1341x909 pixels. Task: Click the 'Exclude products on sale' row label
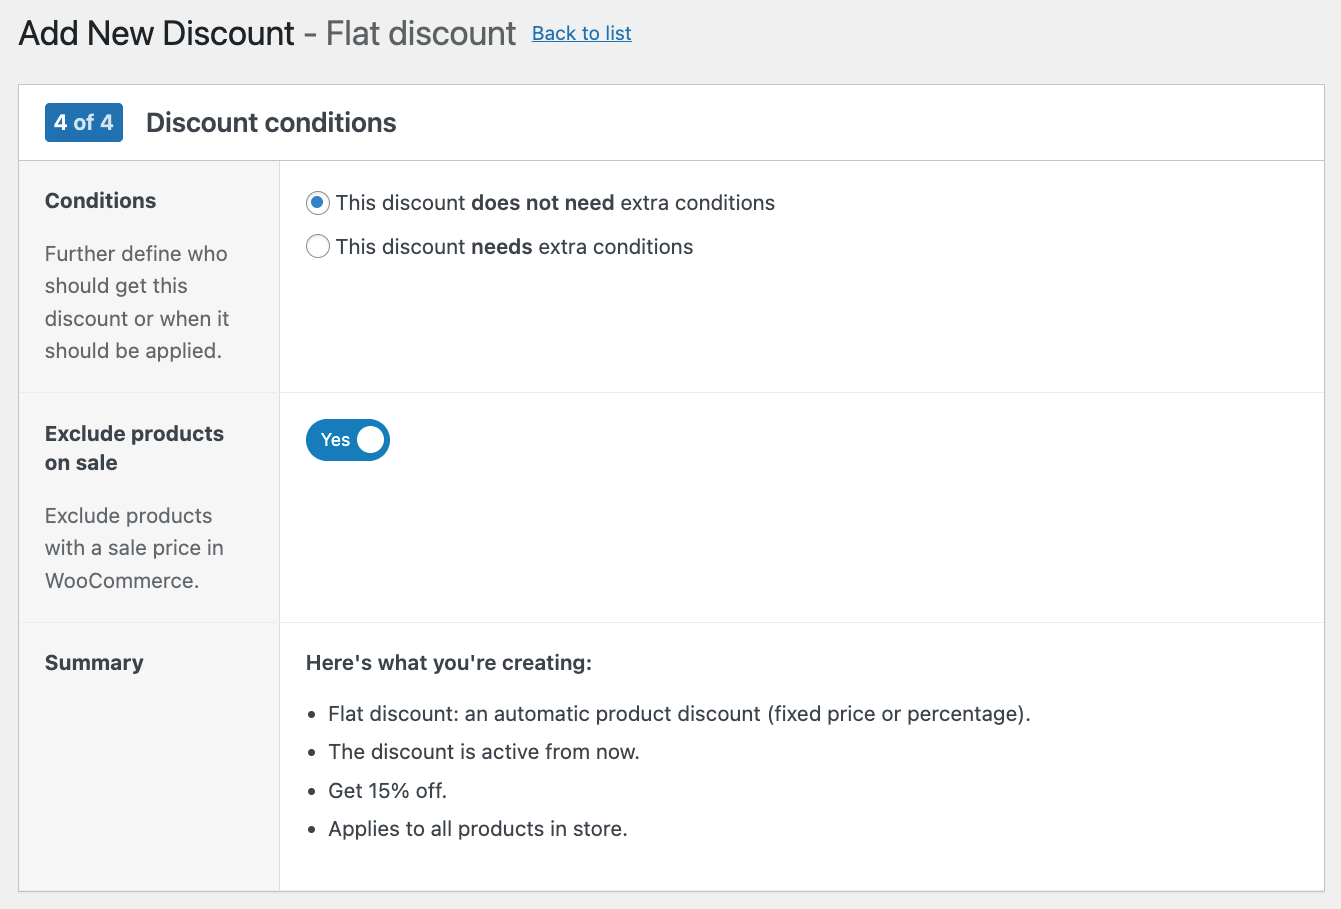click(x=134, y=448)
